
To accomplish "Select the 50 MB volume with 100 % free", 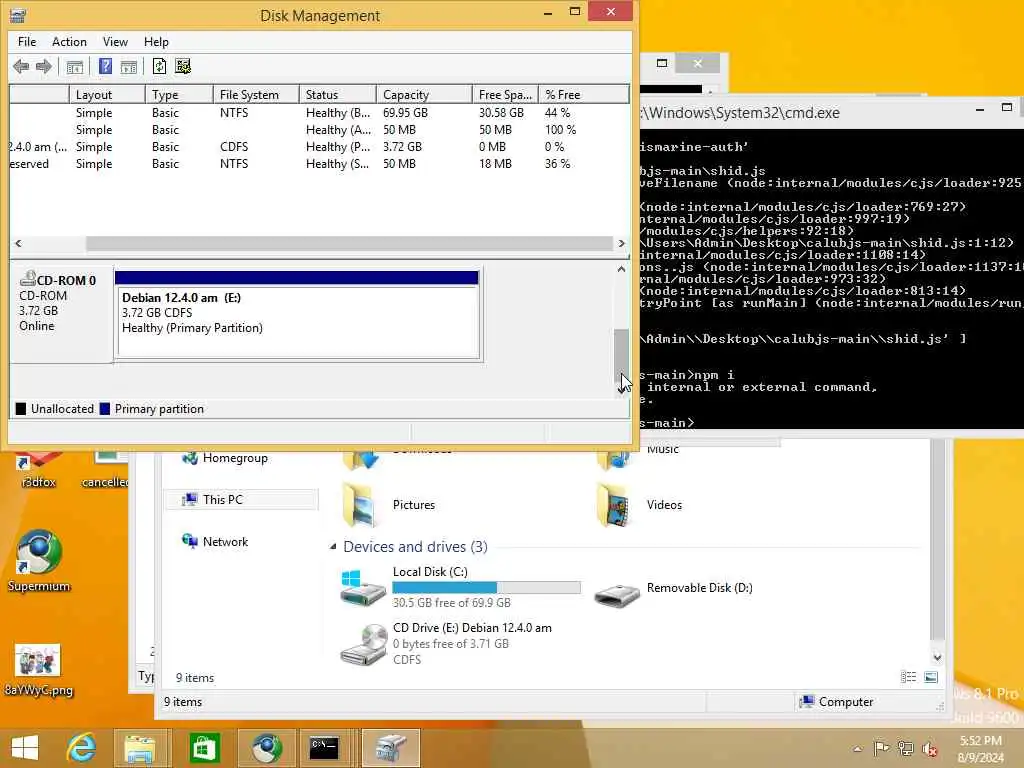I will 319,130.
